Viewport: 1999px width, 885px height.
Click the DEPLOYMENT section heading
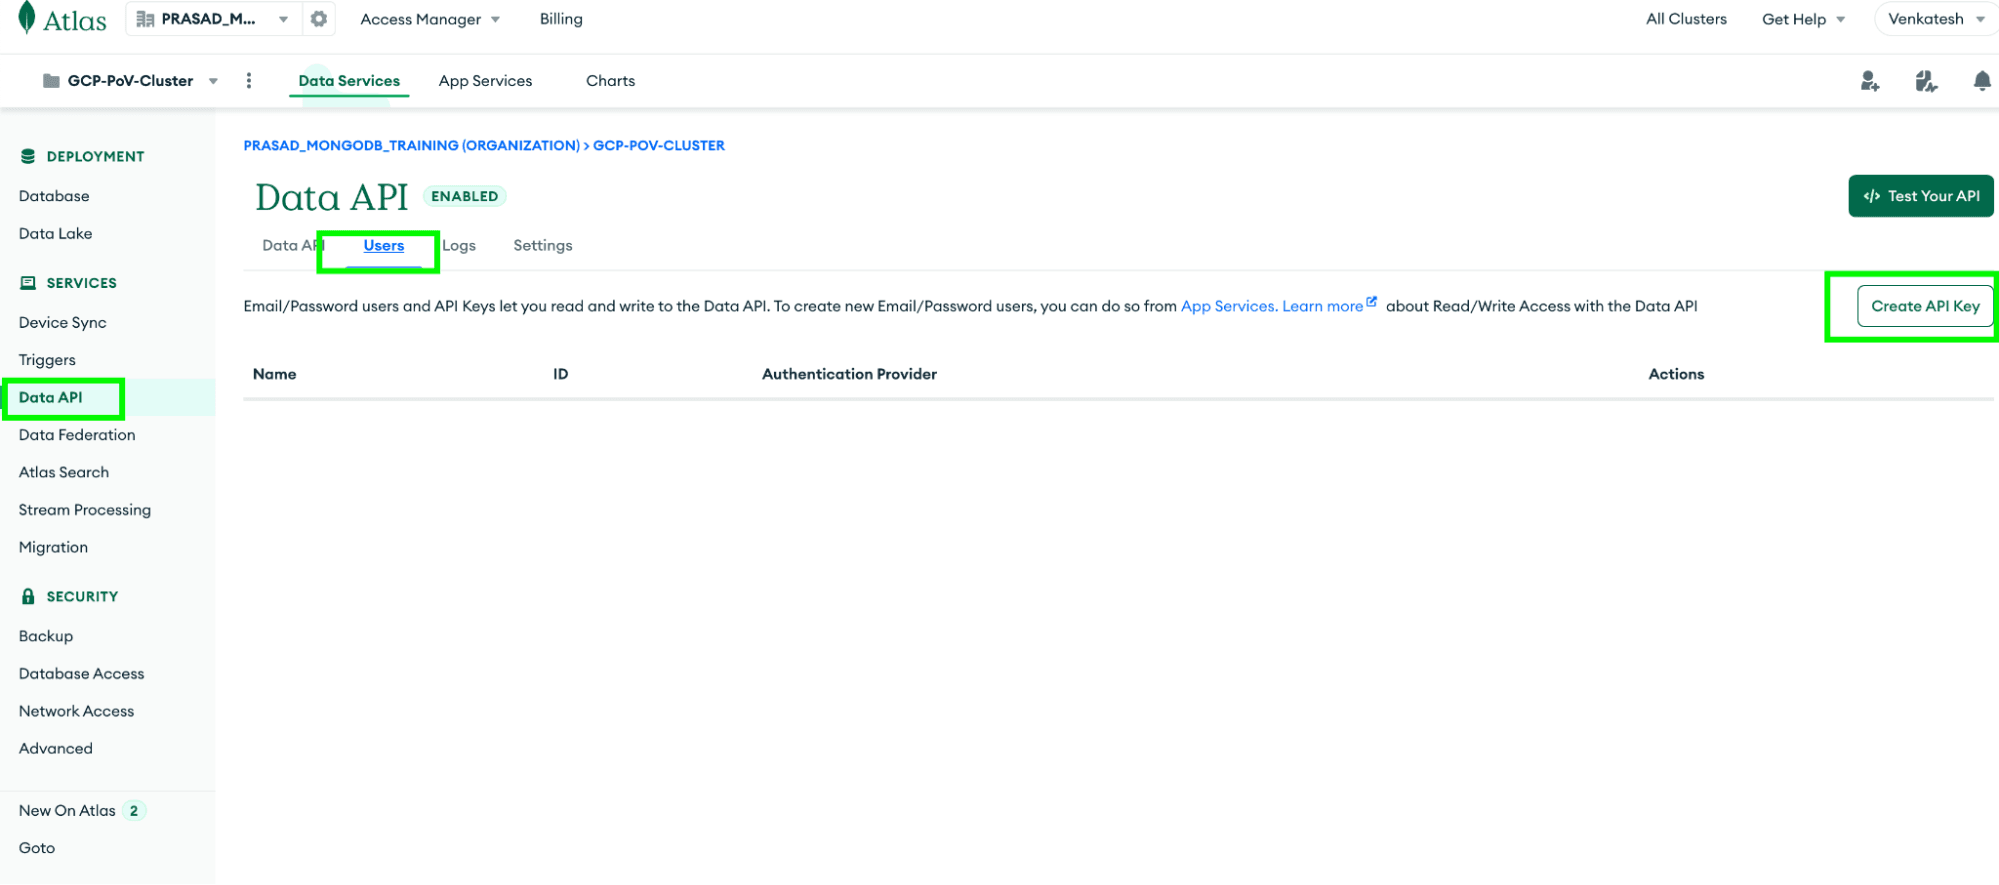(x=95, y=156)
